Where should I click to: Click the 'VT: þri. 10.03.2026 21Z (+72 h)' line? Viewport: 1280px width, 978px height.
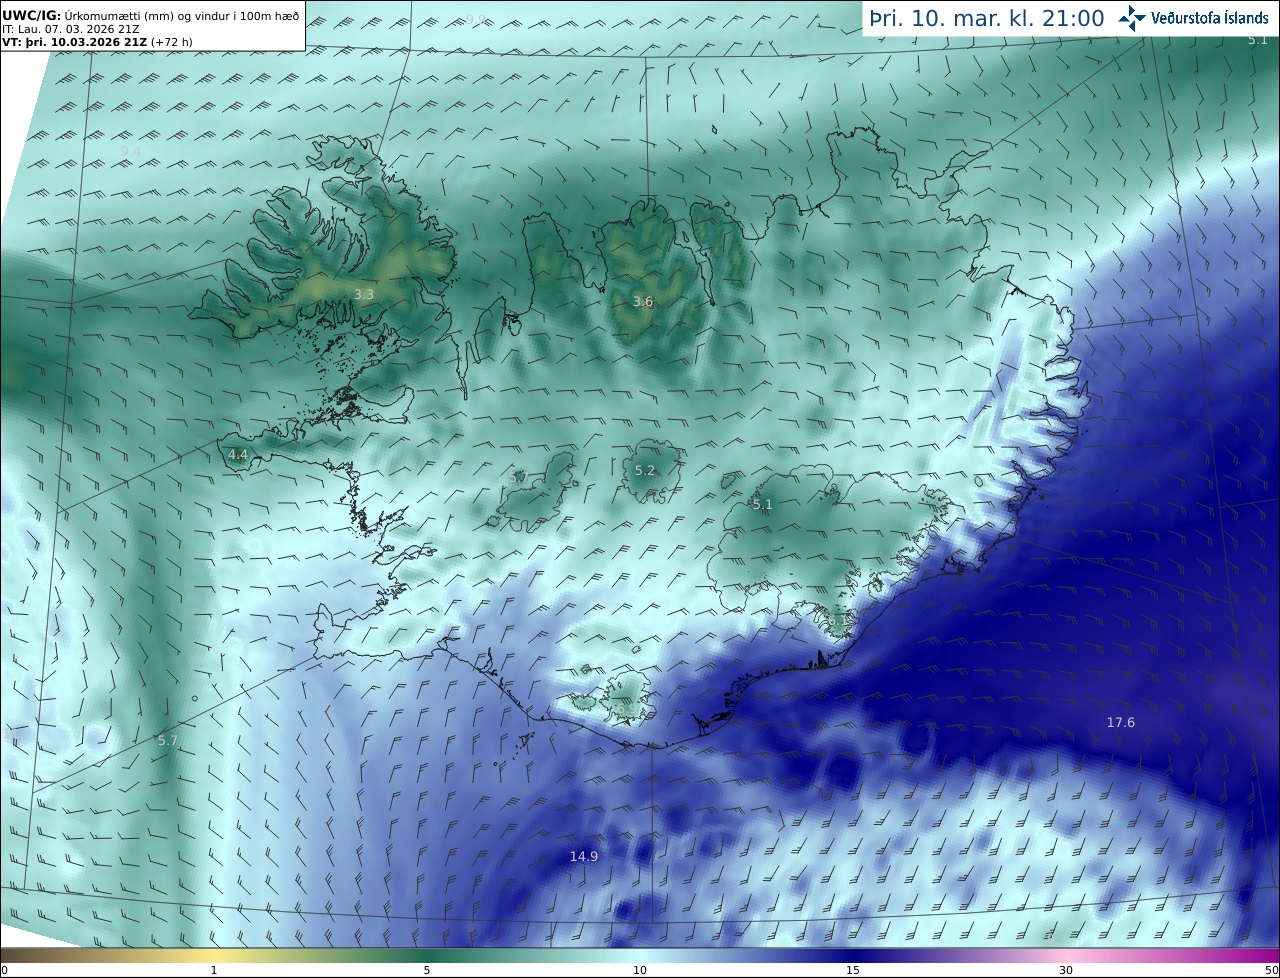point(97,42)
